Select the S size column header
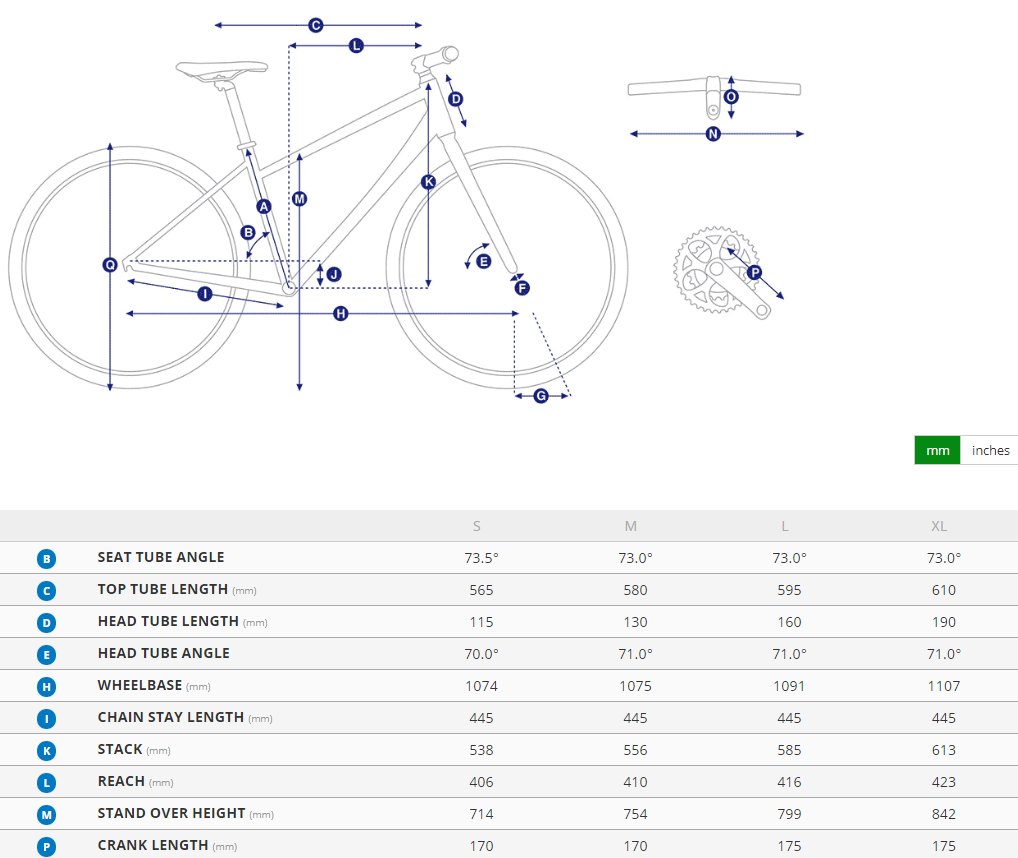 477,526
